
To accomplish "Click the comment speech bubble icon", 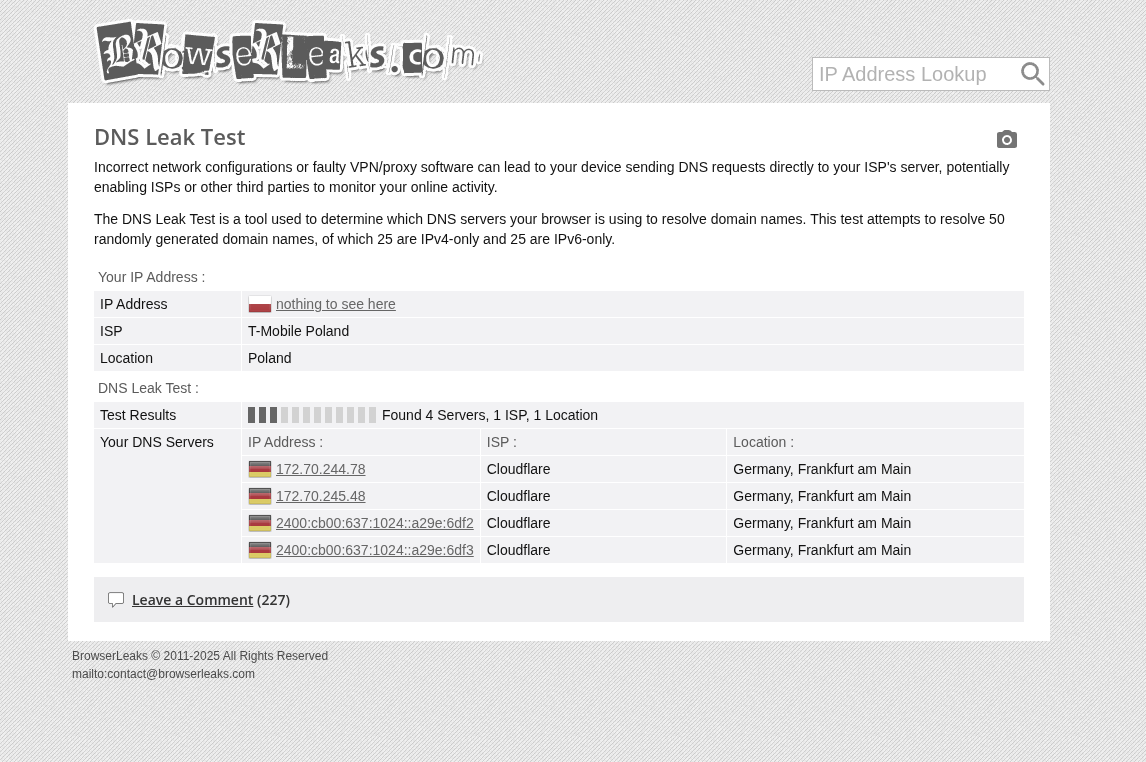I will 116,600.
